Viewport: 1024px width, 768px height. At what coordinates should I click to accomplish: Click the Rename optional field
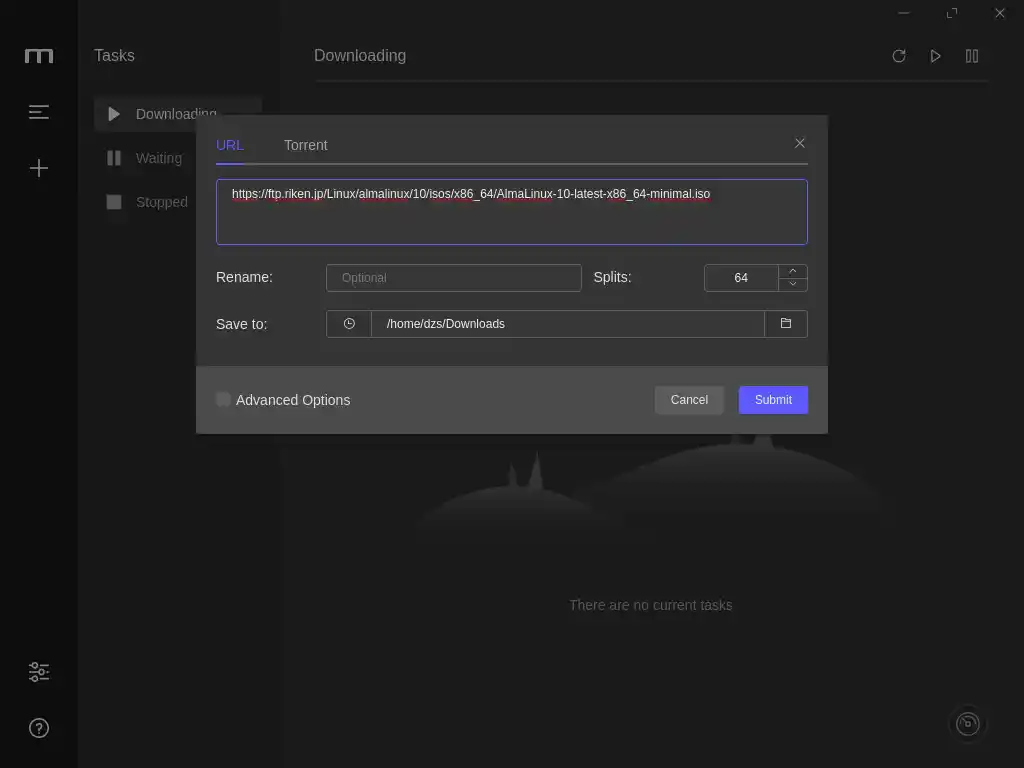tap(454, 278)
